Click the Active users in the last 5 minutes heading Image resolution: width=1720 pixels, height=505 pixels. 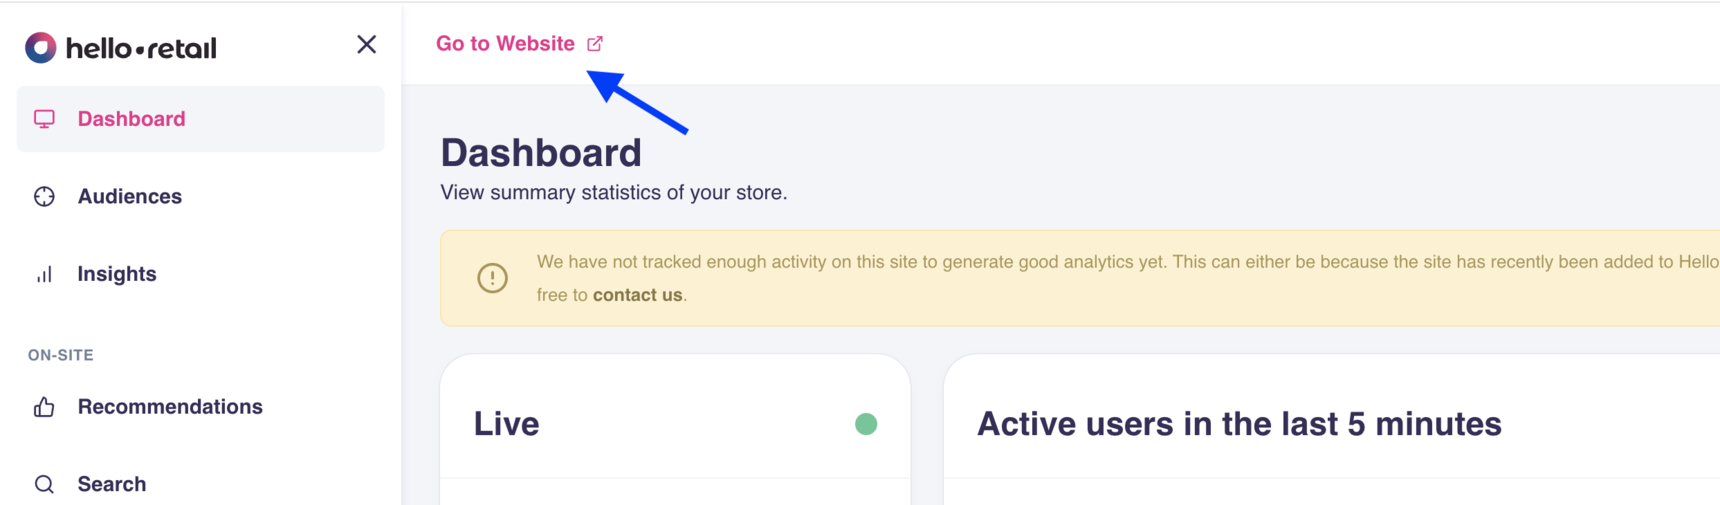[x=1239, y=424]
